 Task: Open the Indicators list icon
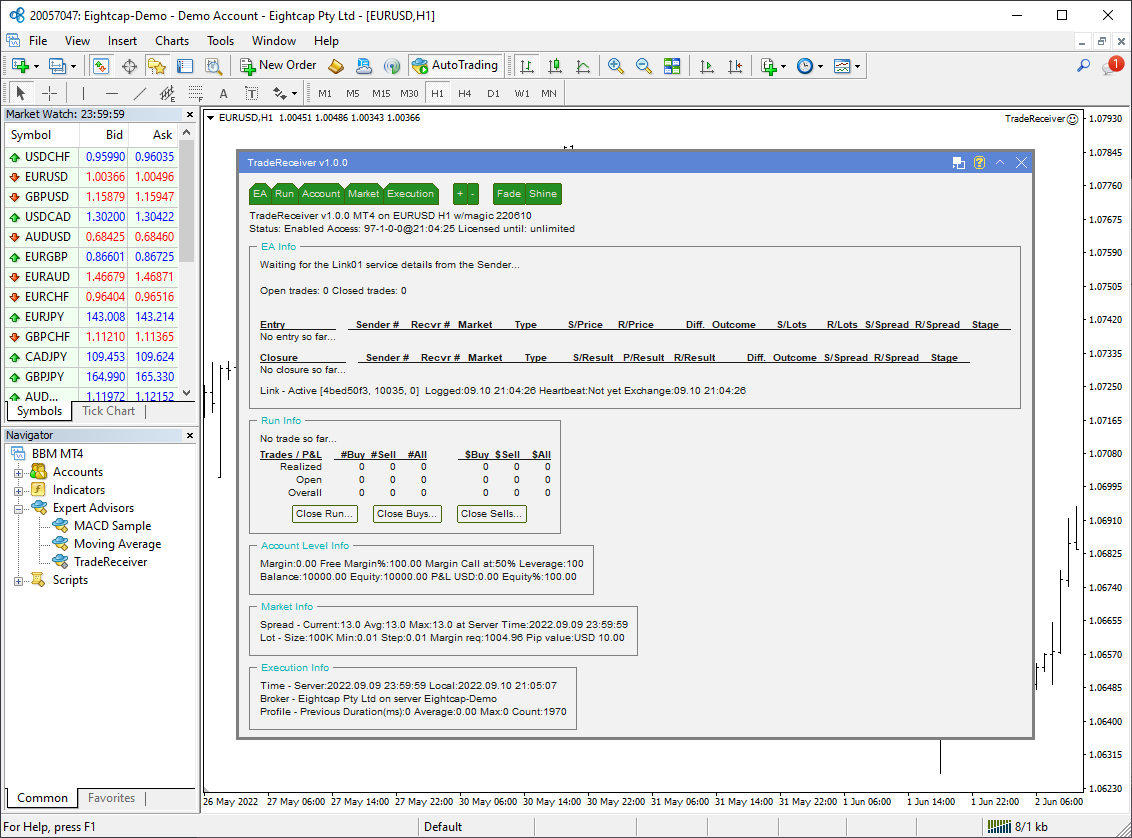tap(769, 66)
